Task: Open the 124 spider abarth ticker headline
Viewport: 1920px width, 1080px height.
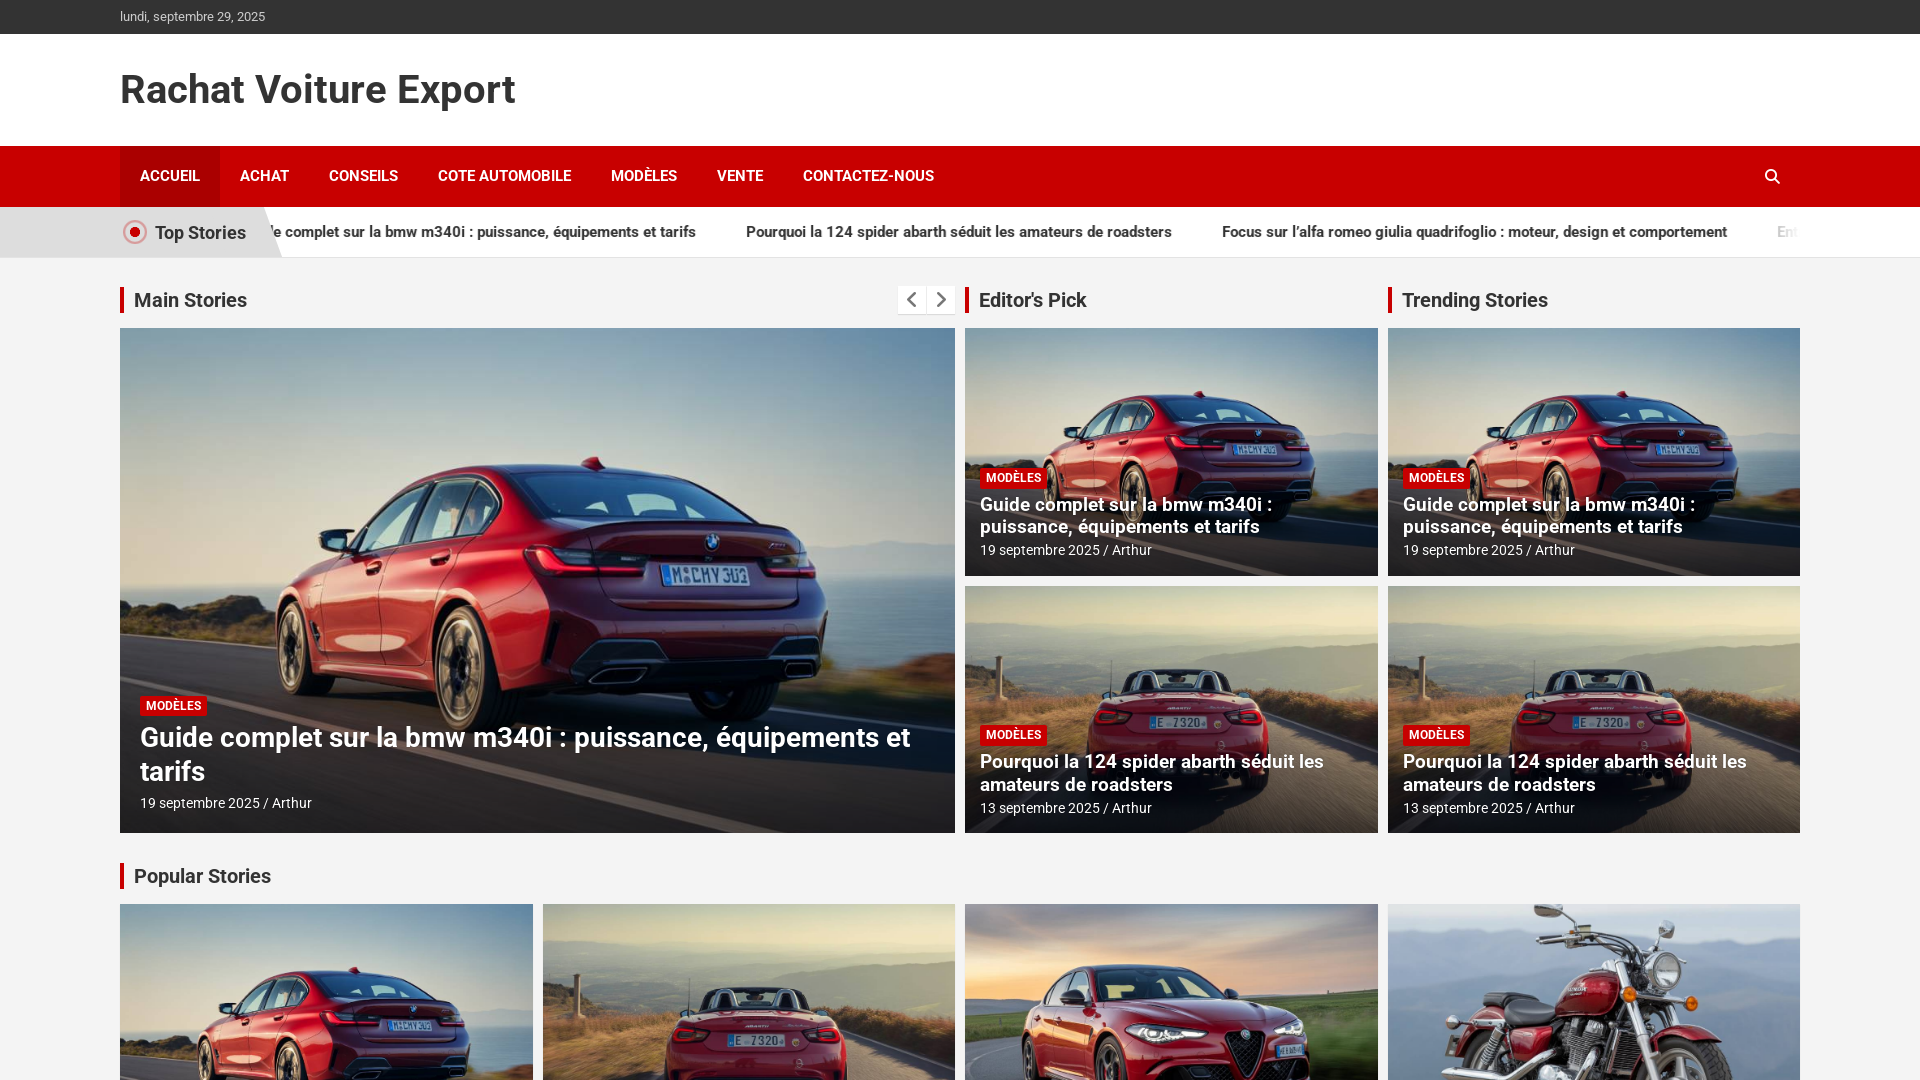Action: click(958, 232)
